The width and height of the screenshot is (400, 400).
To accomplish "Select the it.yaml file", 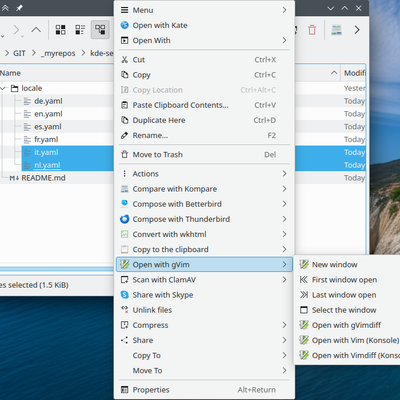I will (x=46, y=152).
